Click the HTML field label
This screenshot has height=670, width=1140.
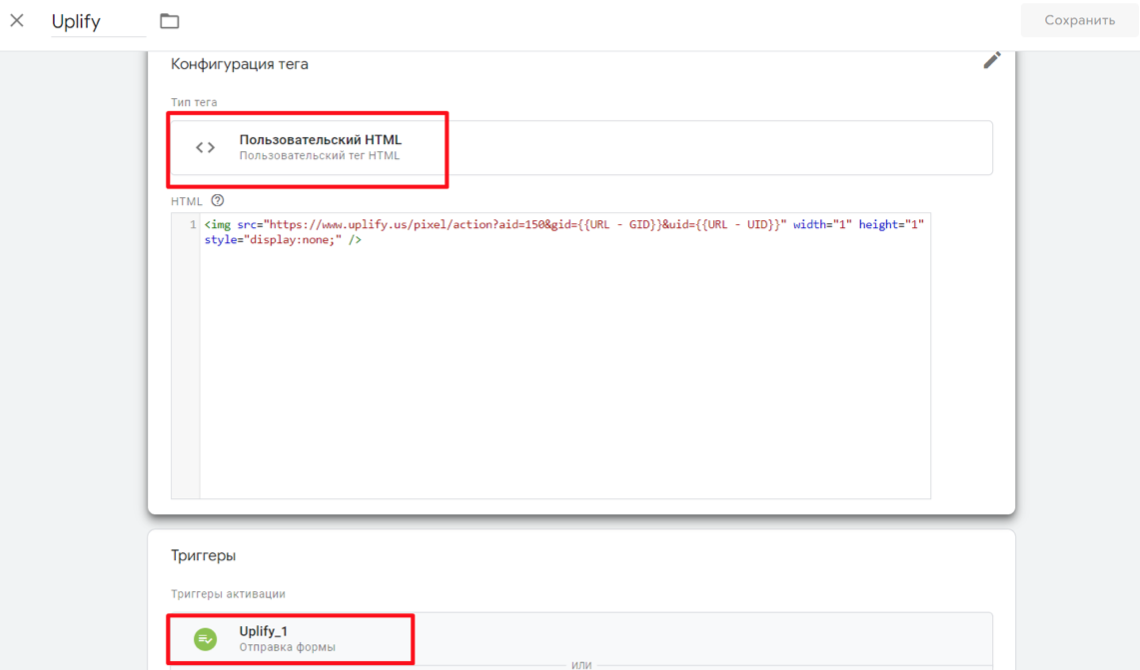click(186, 201)
